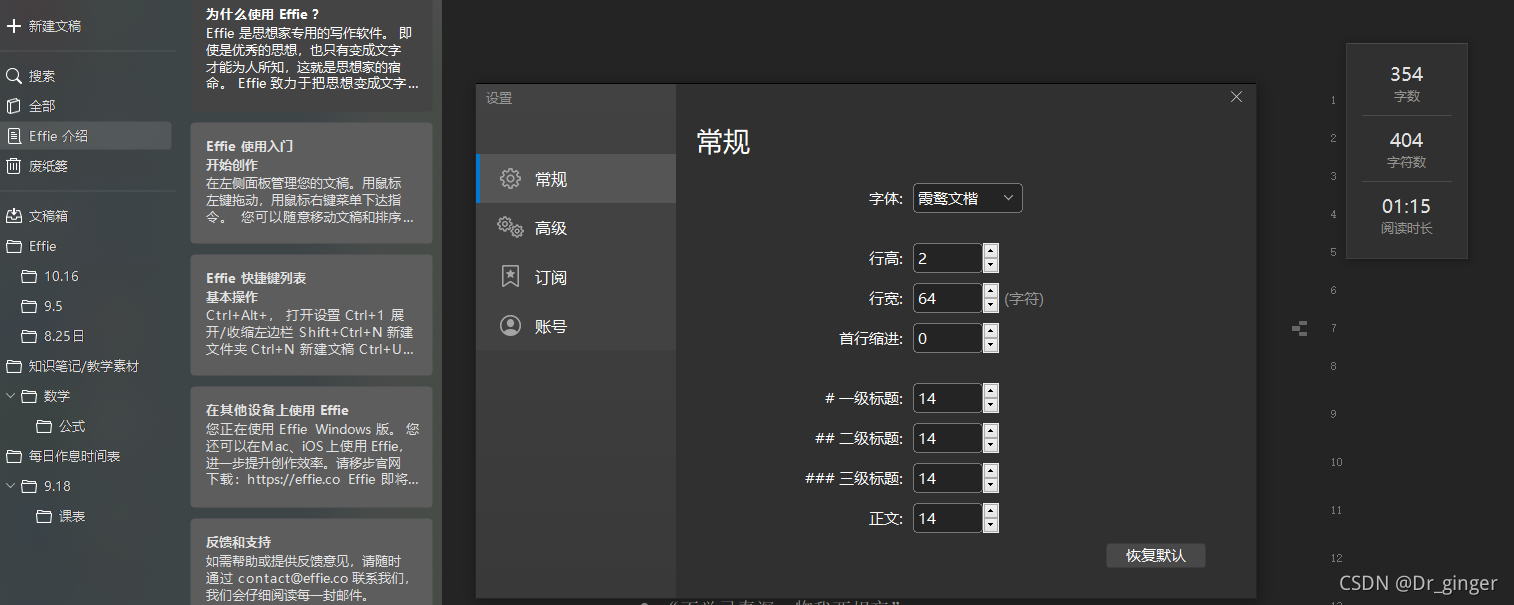The image size is (1514, 605).
Task: Open the 在其他设备上使用 Effie card
Action: pos(311,447)
